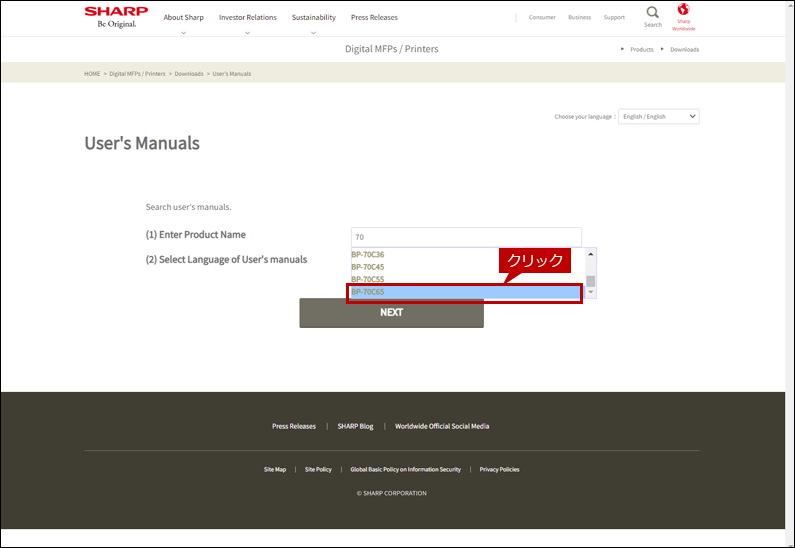Screen dimensions: 795x548
Task: Go to the SHARP Be Original logo
Action: pyautogui.click(x=116, y=17)
